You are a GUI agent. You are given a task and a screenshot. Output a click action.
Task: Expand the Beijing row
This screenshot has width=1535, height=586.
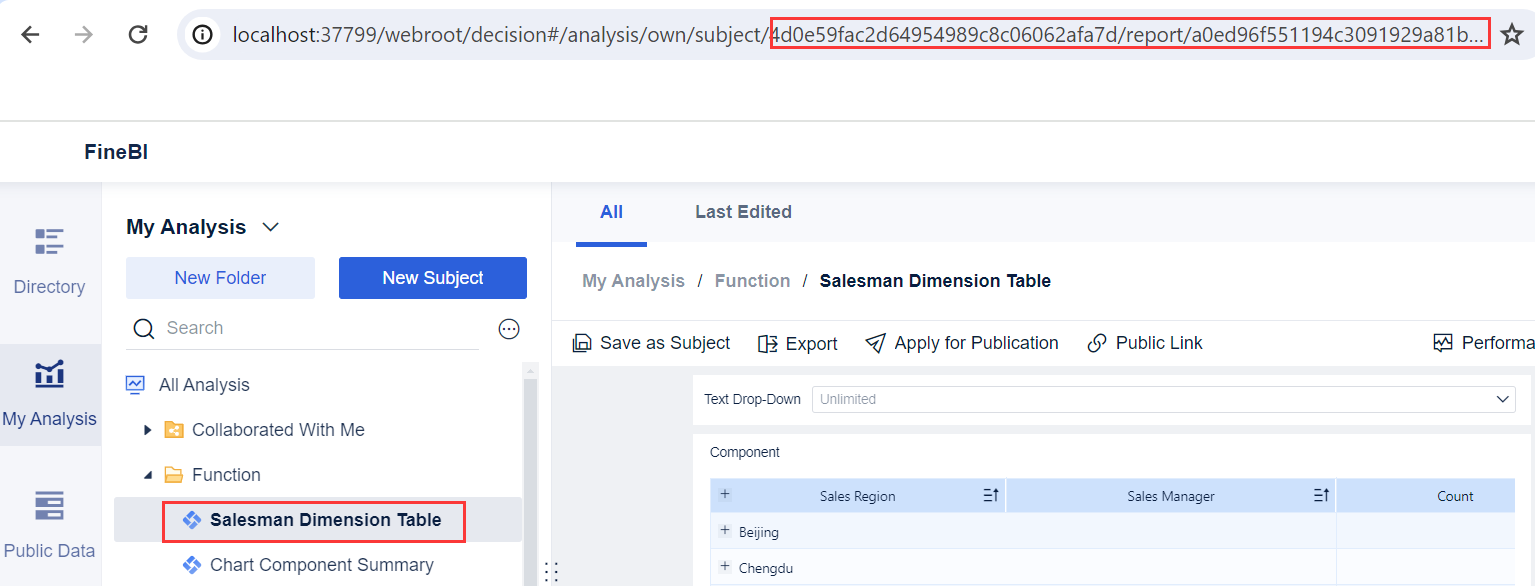click(725, 531)
